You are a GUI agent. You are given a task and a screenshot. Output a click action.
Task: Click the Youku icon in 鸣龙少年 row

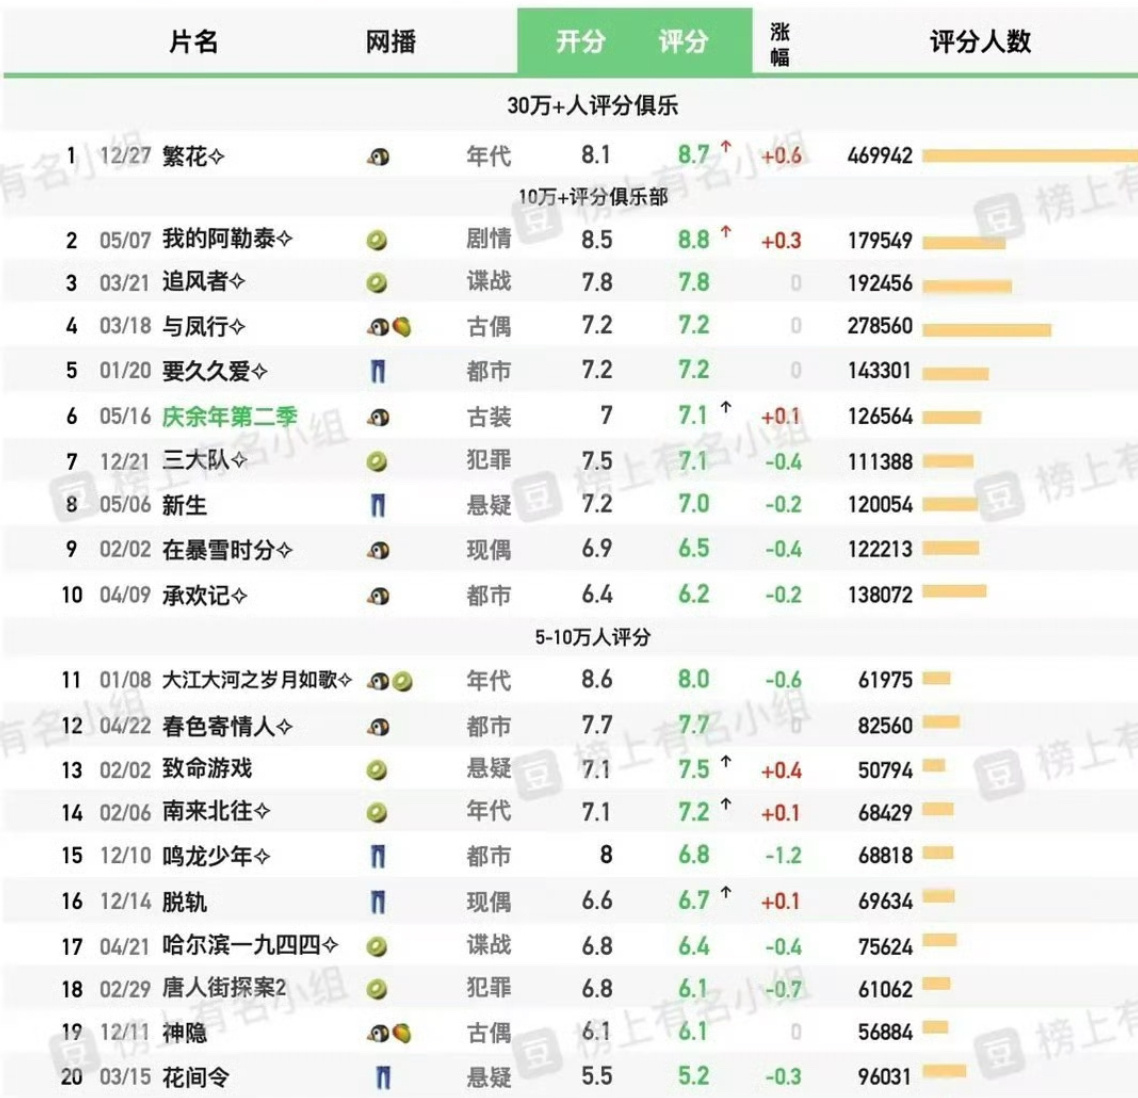pyautogui.click(x=377, y=856)
